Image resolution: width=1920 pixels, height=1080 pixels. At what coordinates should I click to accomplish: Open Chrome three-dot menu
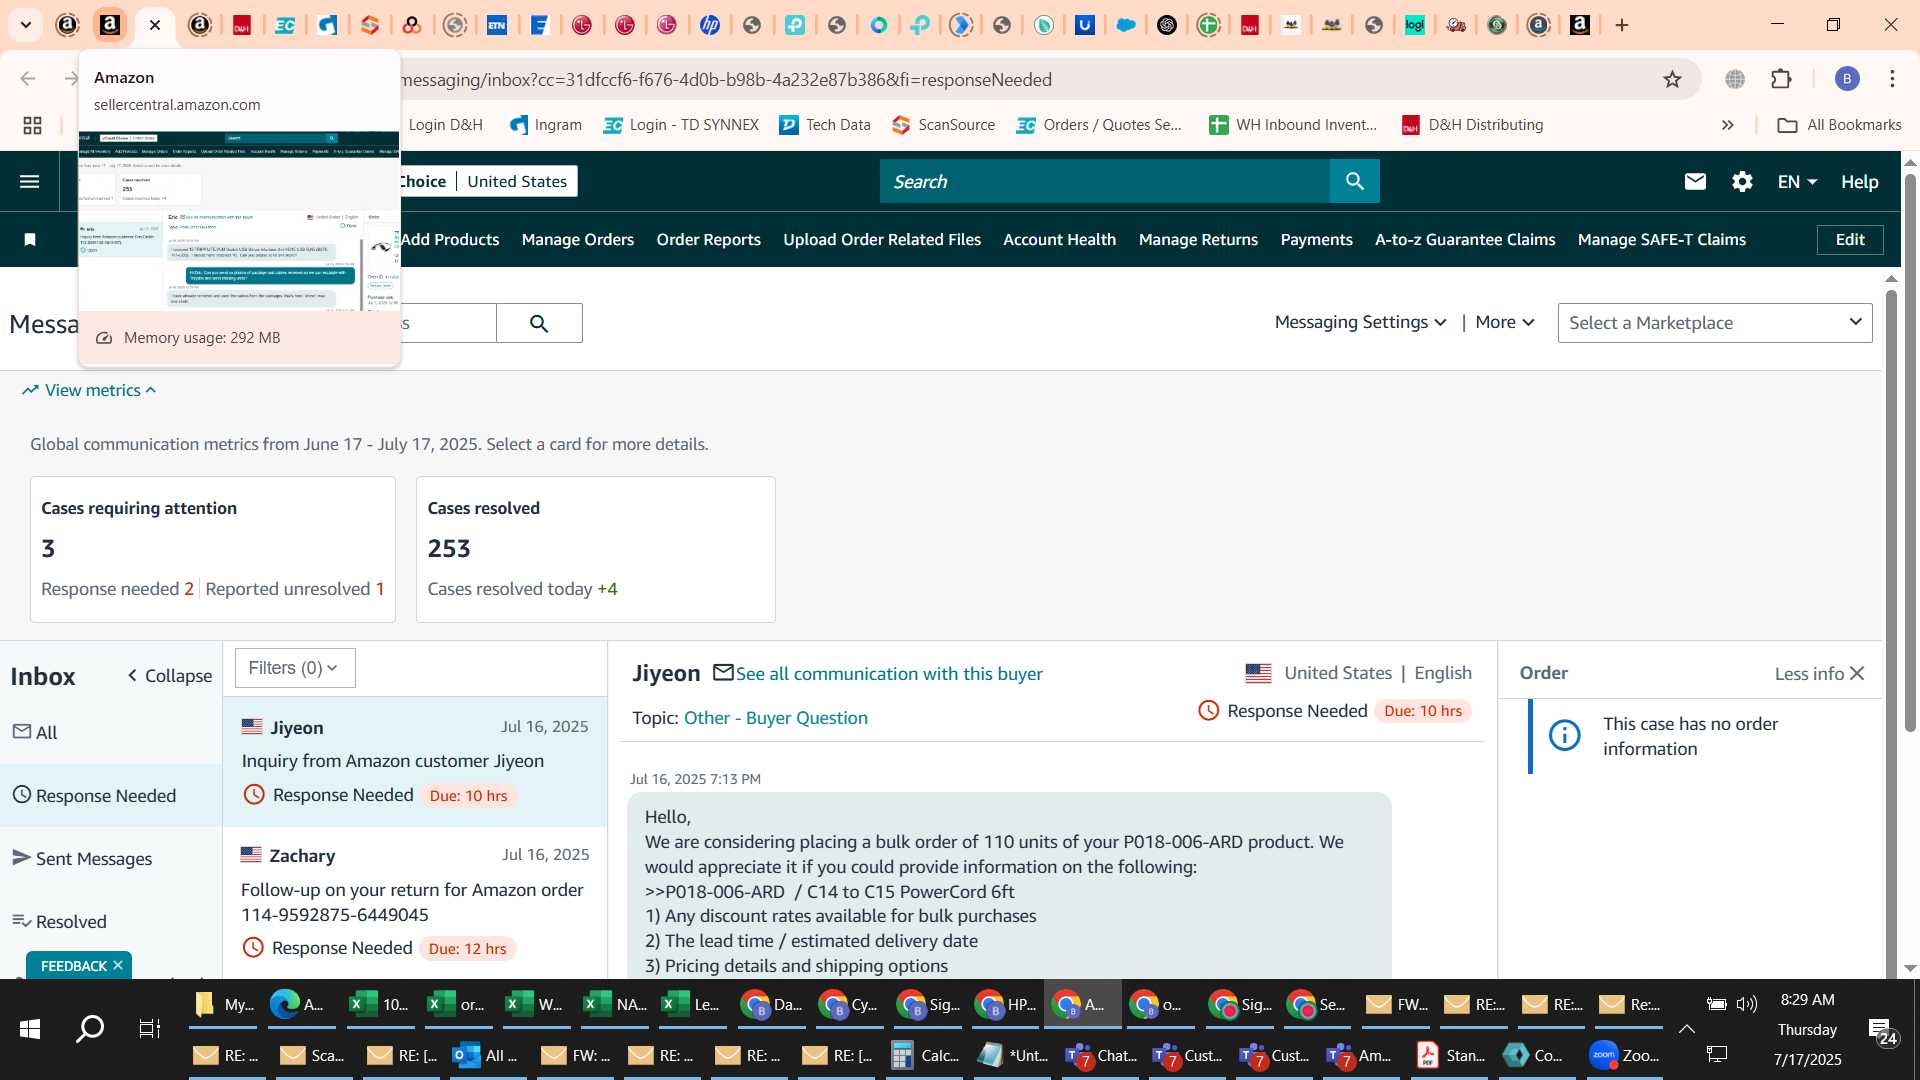click(x=1892, y=79)
